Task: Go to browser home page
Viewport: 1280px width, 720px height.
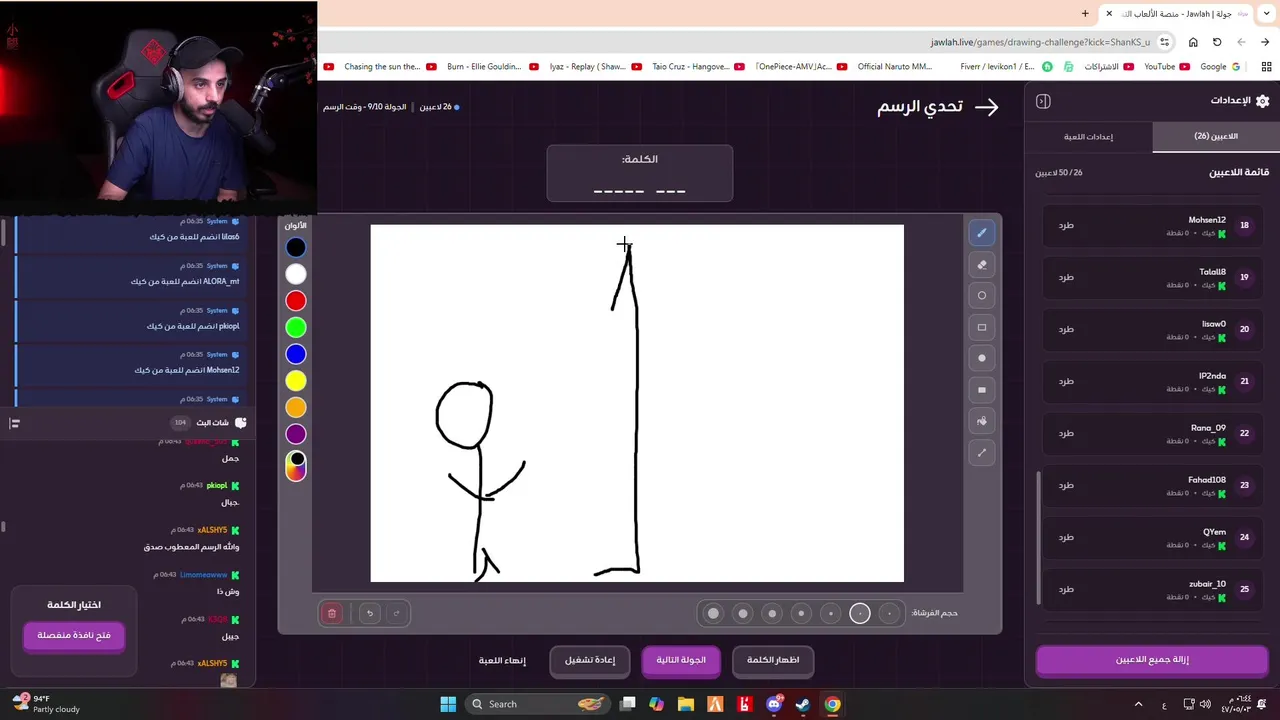Action: 1193,42
